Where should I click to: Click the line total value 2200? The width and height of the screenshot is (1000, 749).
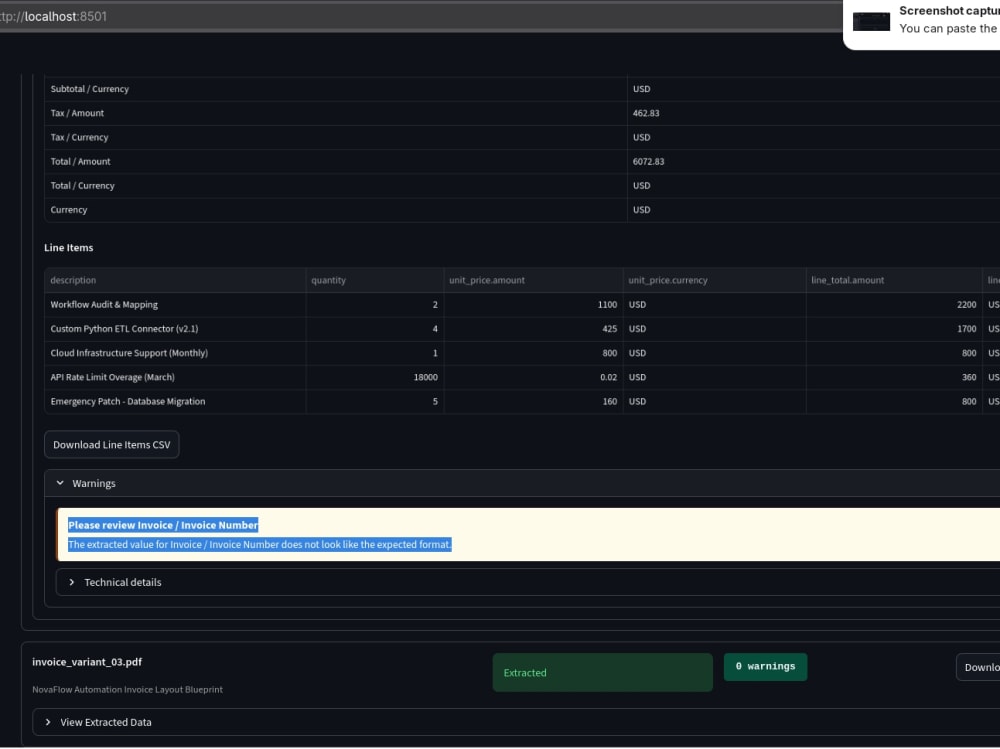point(966,304)
